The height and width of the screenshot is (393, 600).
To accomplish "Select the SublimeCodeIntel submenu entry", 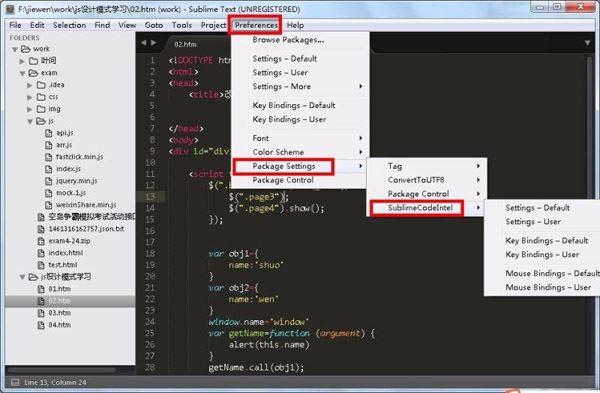I will (427, 208).
